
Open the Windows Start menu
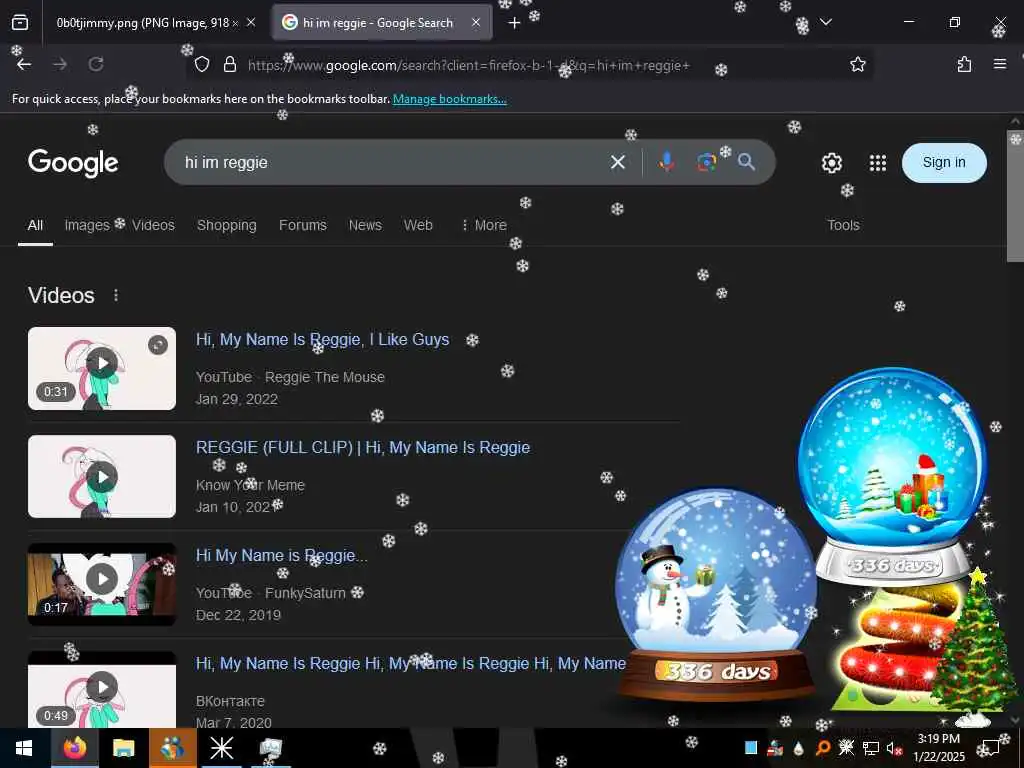pyautogui.click(x=24, y=748)
